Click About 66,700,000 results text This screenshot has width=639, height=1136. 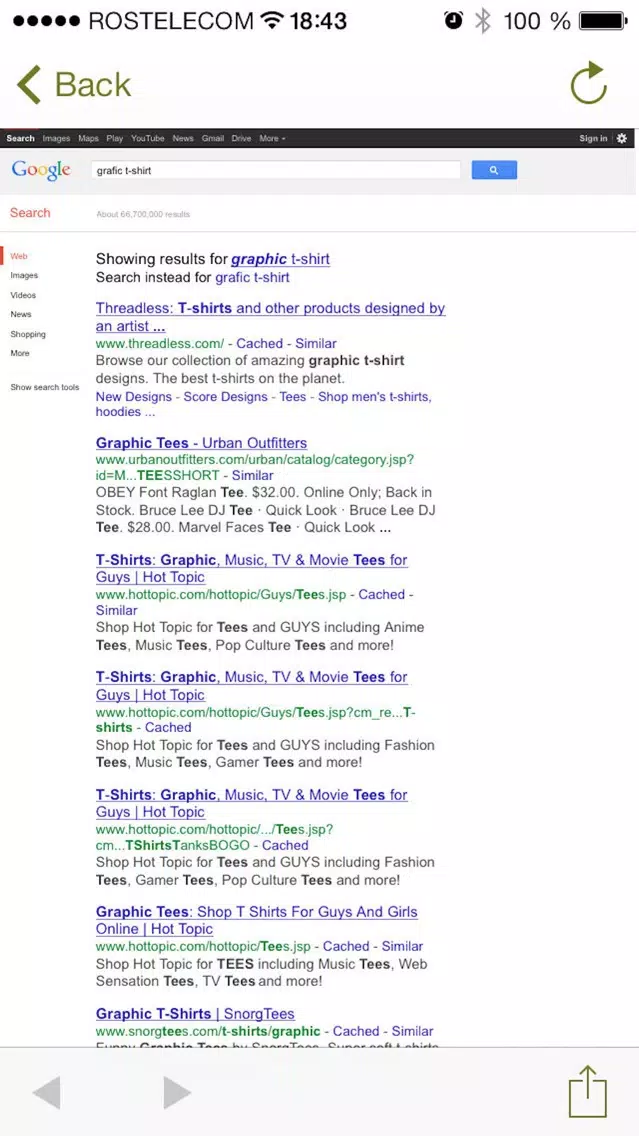coord(143,214)
